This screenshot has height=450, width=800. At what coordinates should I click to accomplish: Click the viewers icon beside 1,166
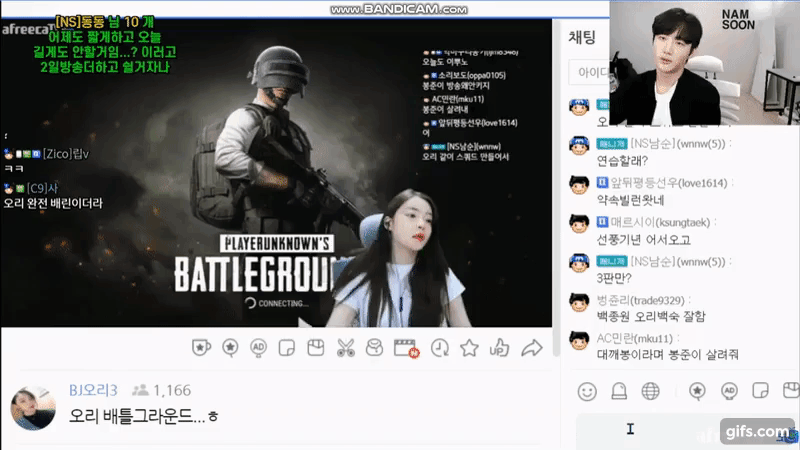(x=140, y=390)
